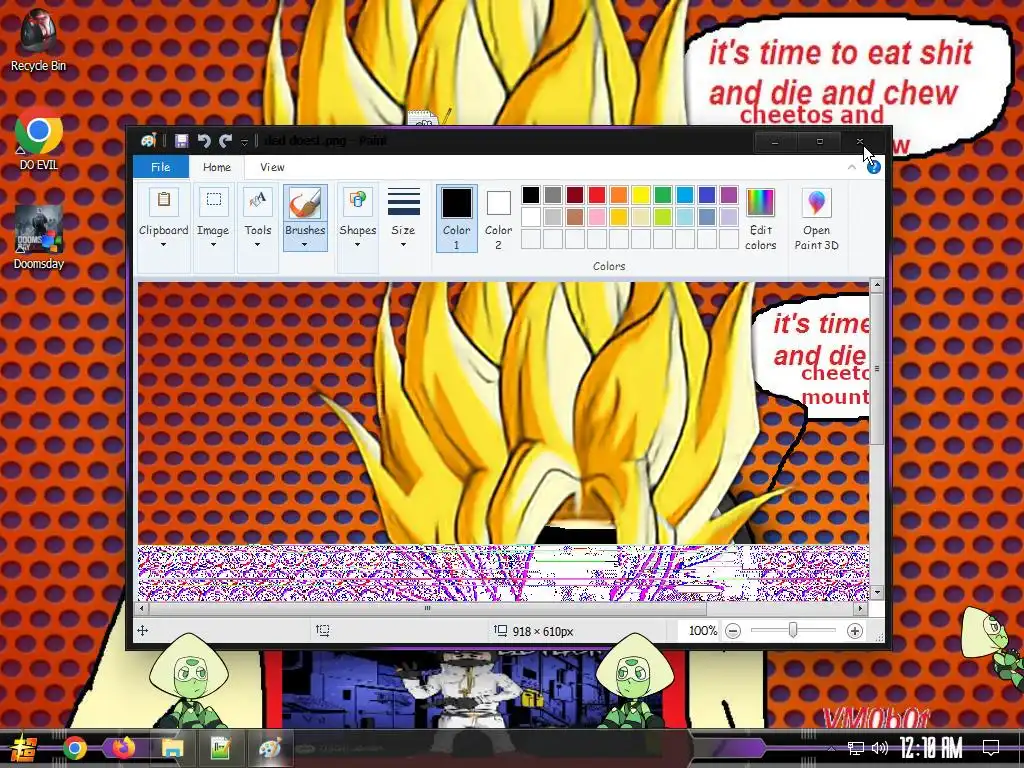Open Firefox from the taskbar
This screenshot has height=768, width=1024.
pos(123,748)
